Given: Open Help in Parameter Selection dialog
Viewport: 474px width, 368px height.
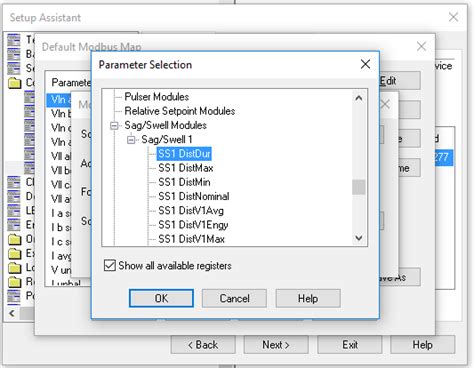Looking at the screenshot, I should pos(308,298).
